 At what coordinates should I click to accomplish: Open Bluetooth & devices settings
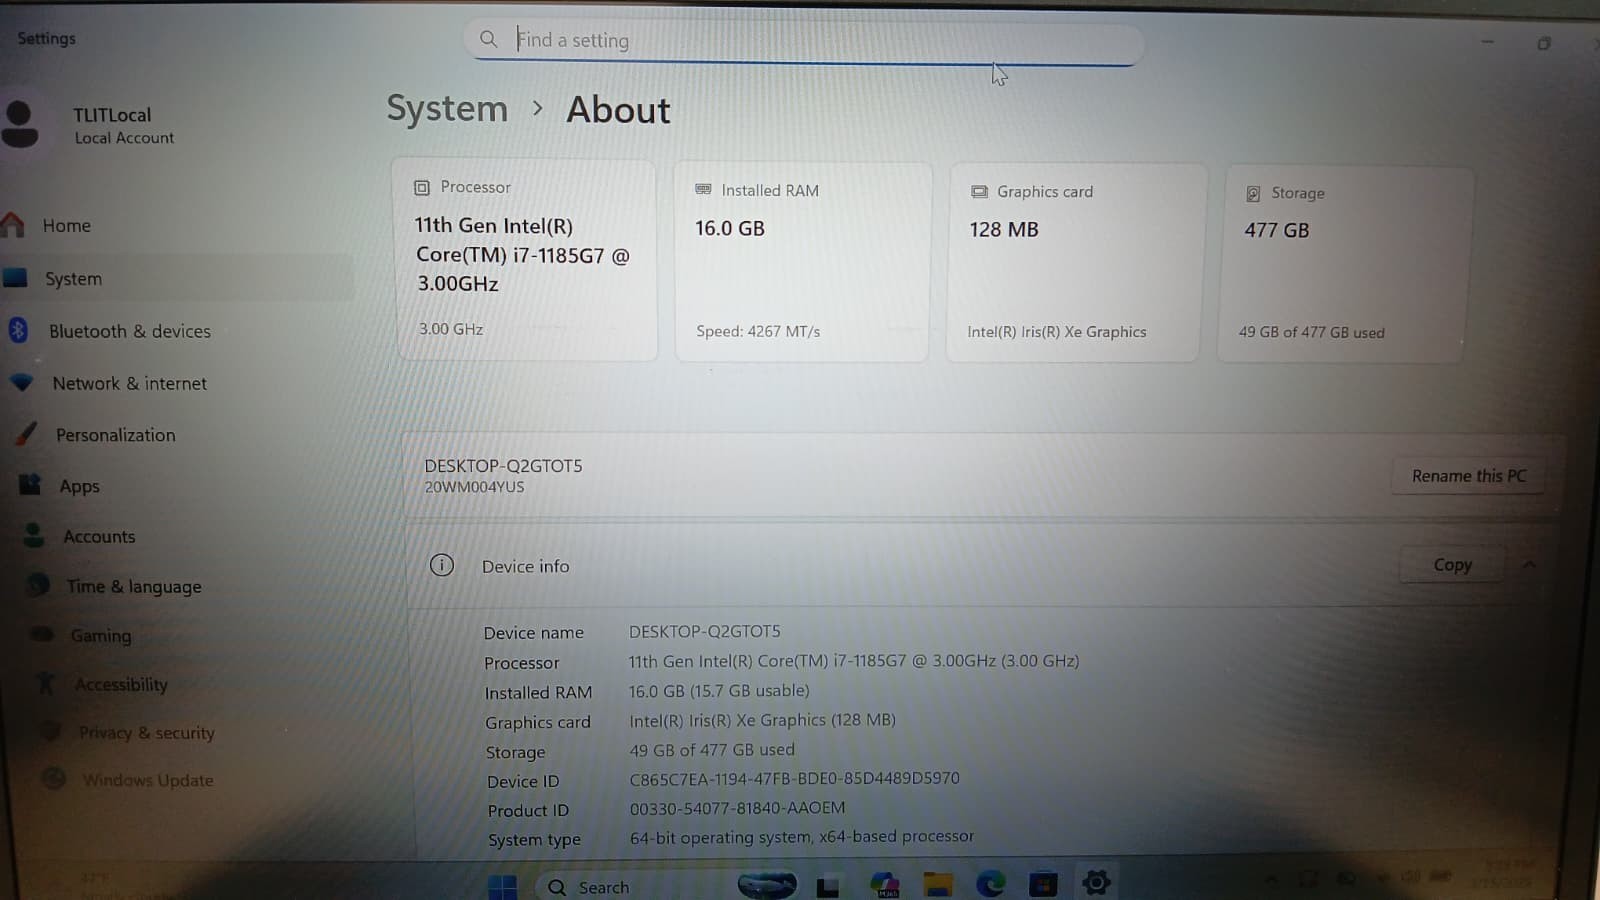[129, 331]
